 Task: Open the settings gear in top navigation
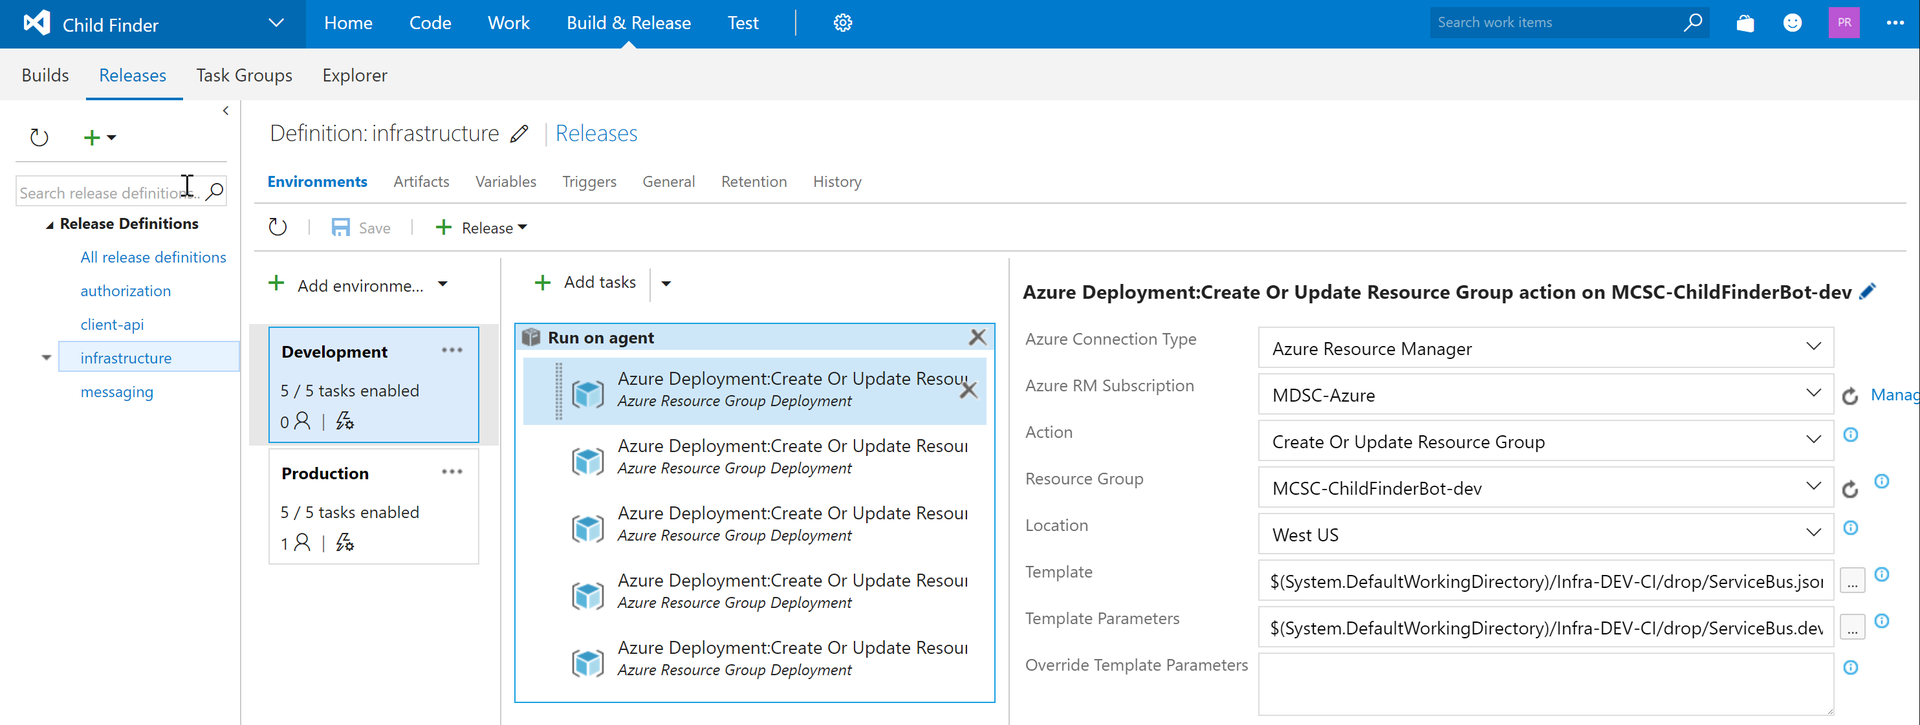[x=843, y=23]
